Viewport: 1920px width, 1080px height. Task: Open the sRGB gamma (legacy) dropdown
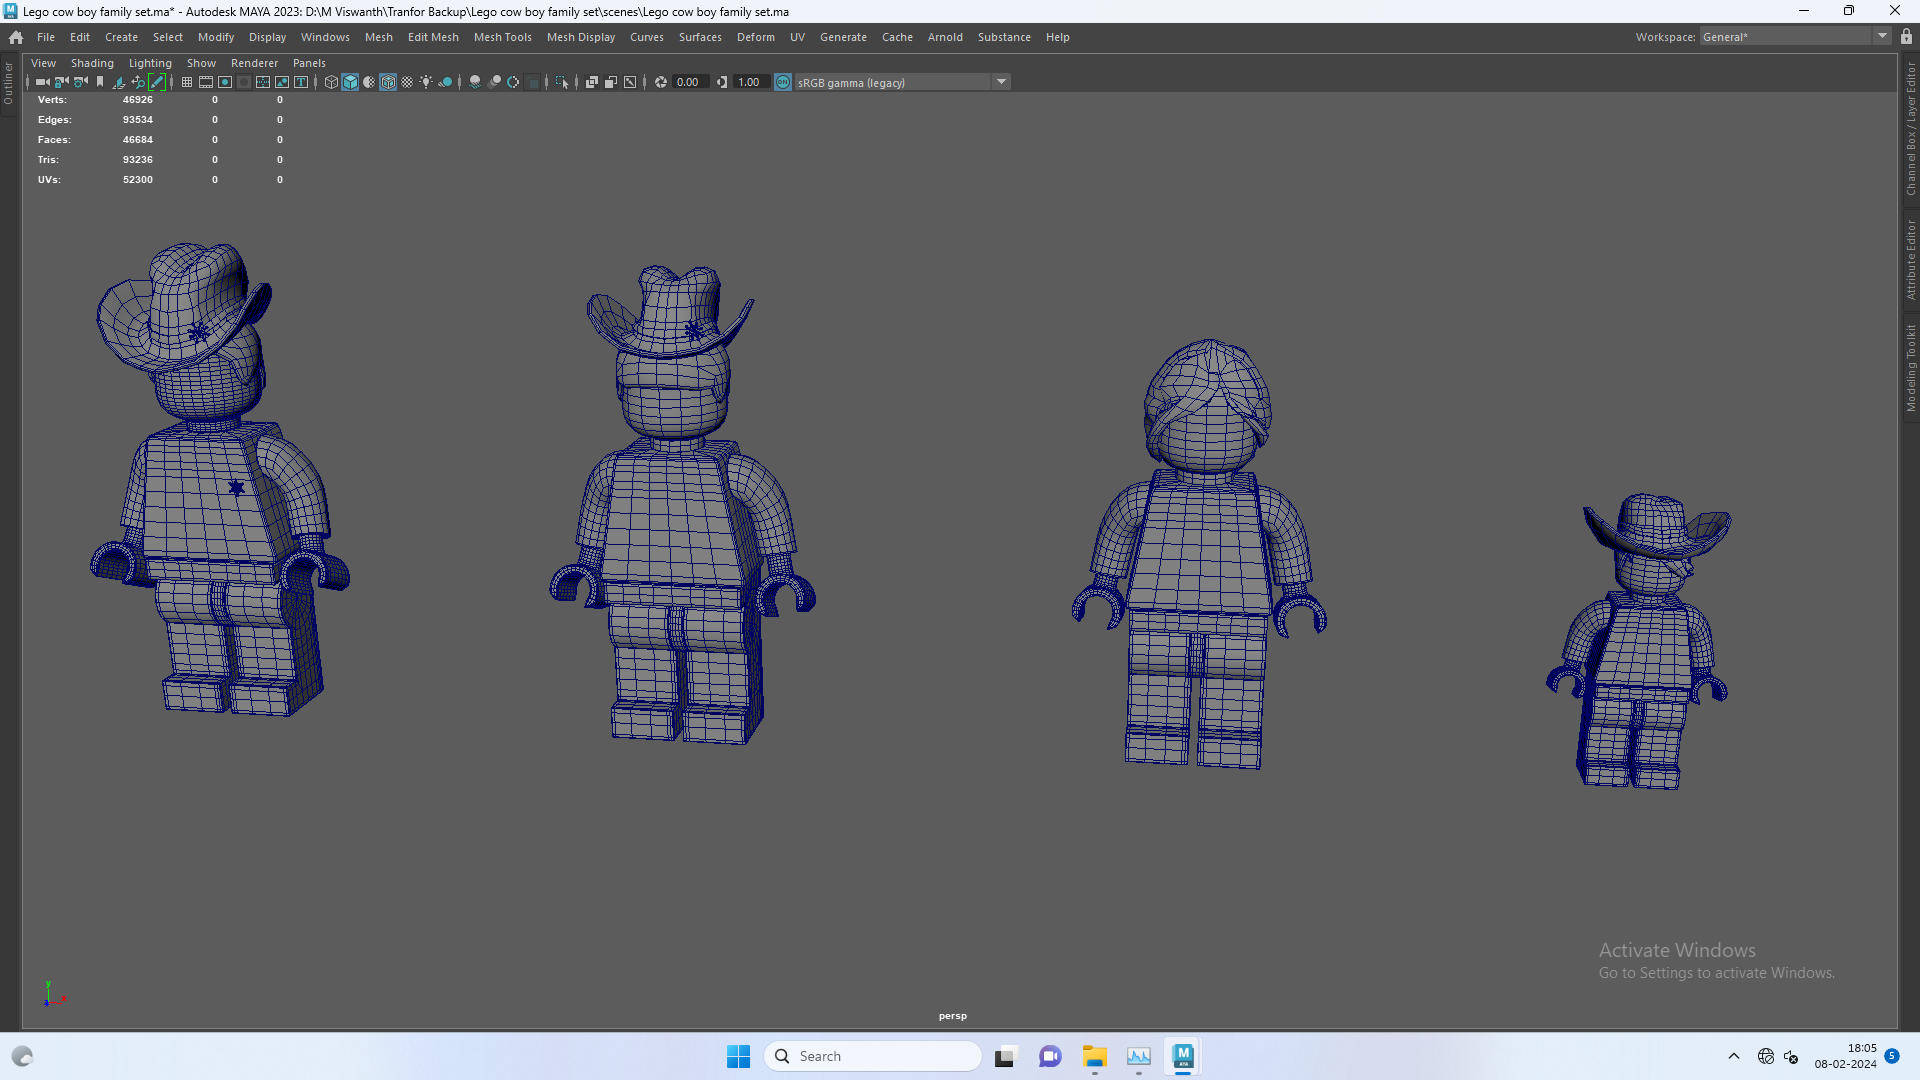pos(903,82)
